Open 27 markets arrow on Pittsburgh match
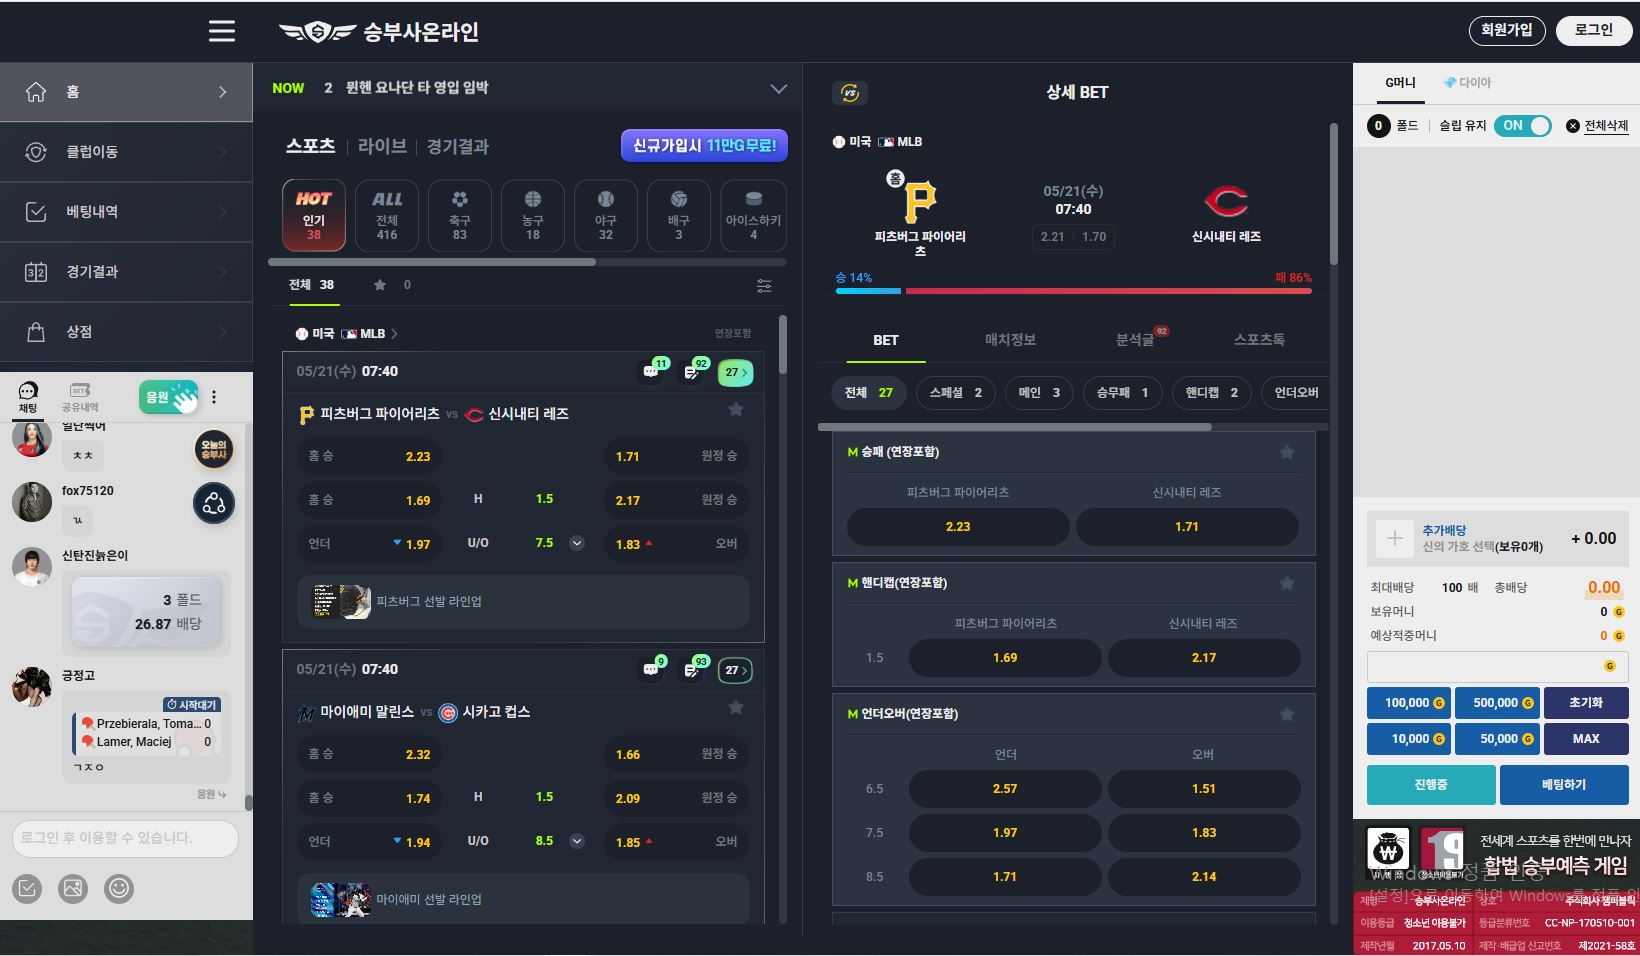The height and width of the screenshot is (956, 1640). click(735, 372)
